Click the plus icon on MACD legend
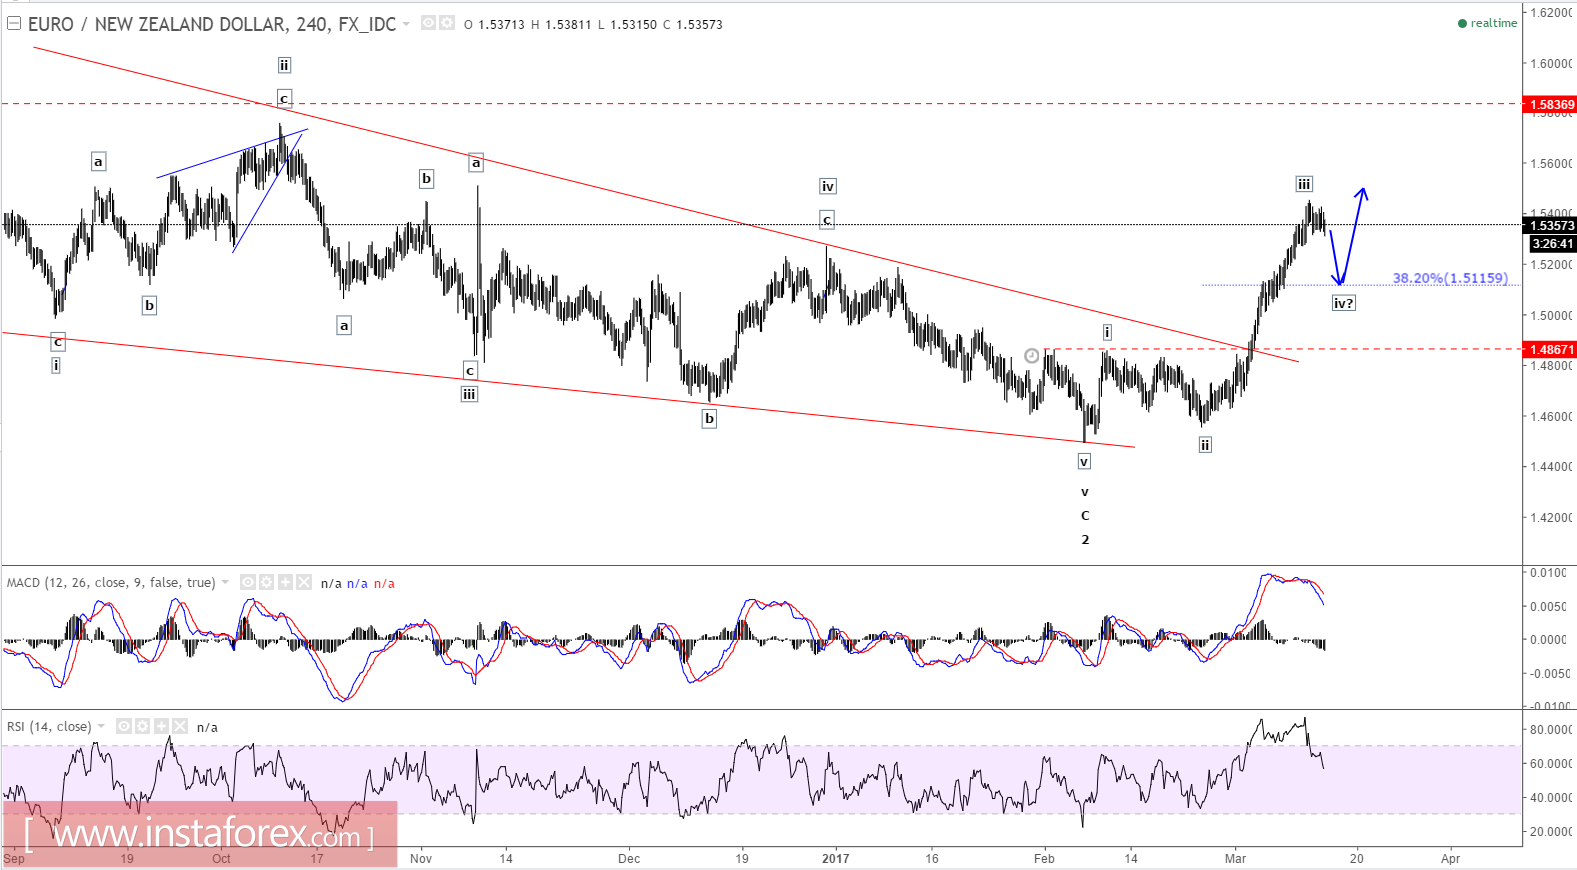The height and width of the screenshot is (870, 1577). tap(285, 582)
